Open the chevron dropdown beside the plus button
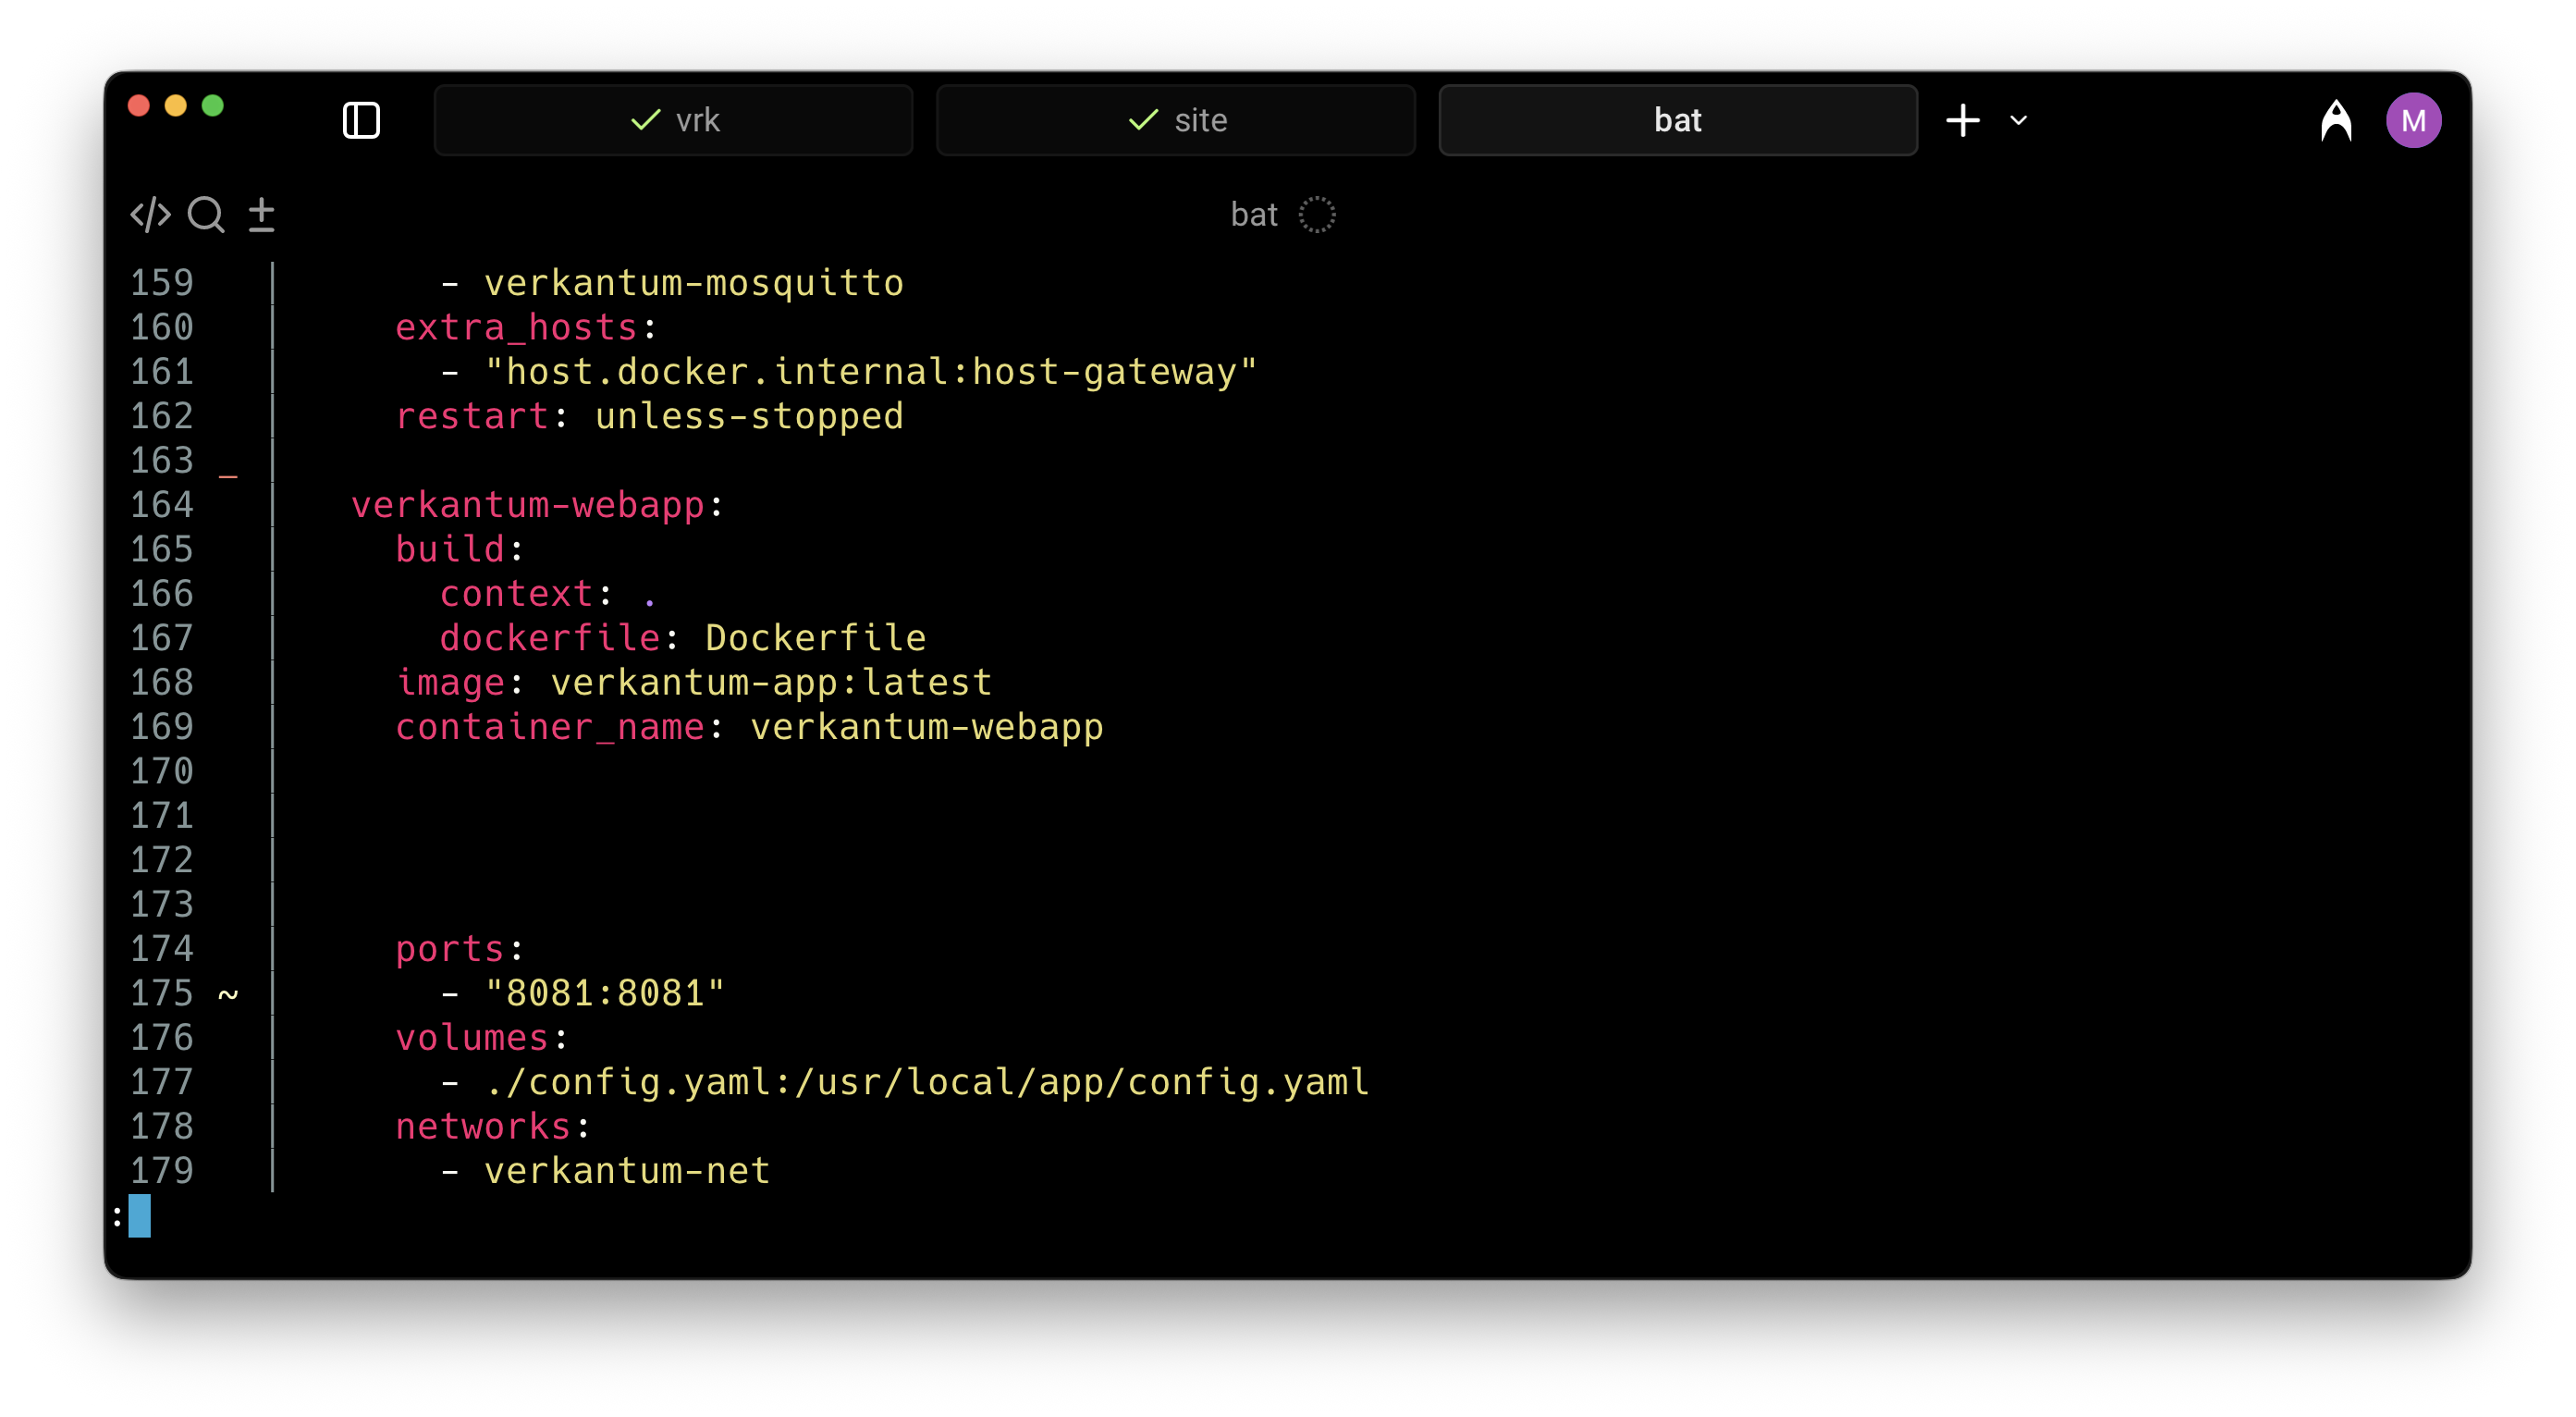The height and width of the screenshot is (1417, 2576). [x=2017, y=120]
